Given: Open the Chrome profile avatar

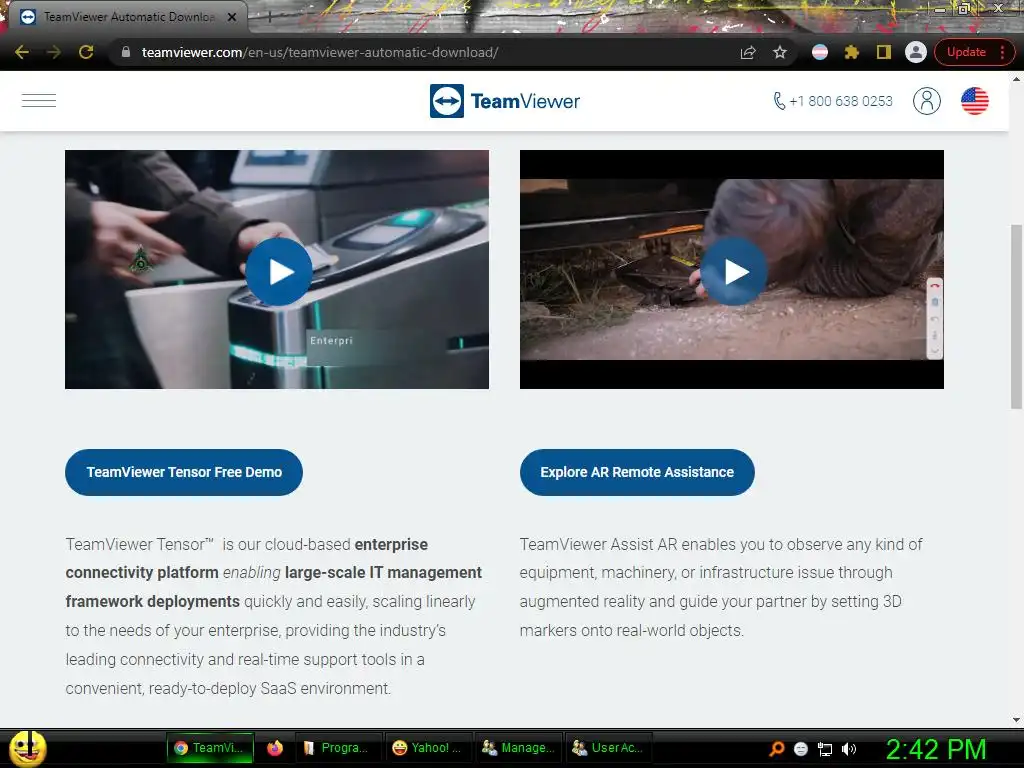Looking at the screenshot, I should [x=916, y=52].
